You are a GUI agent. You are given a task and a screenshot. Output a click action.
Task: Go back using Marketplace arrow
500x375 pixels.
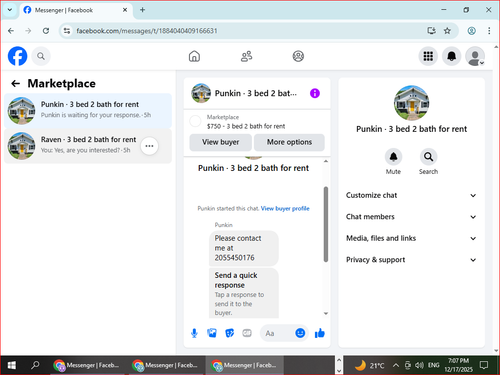[x=15, y=83]
